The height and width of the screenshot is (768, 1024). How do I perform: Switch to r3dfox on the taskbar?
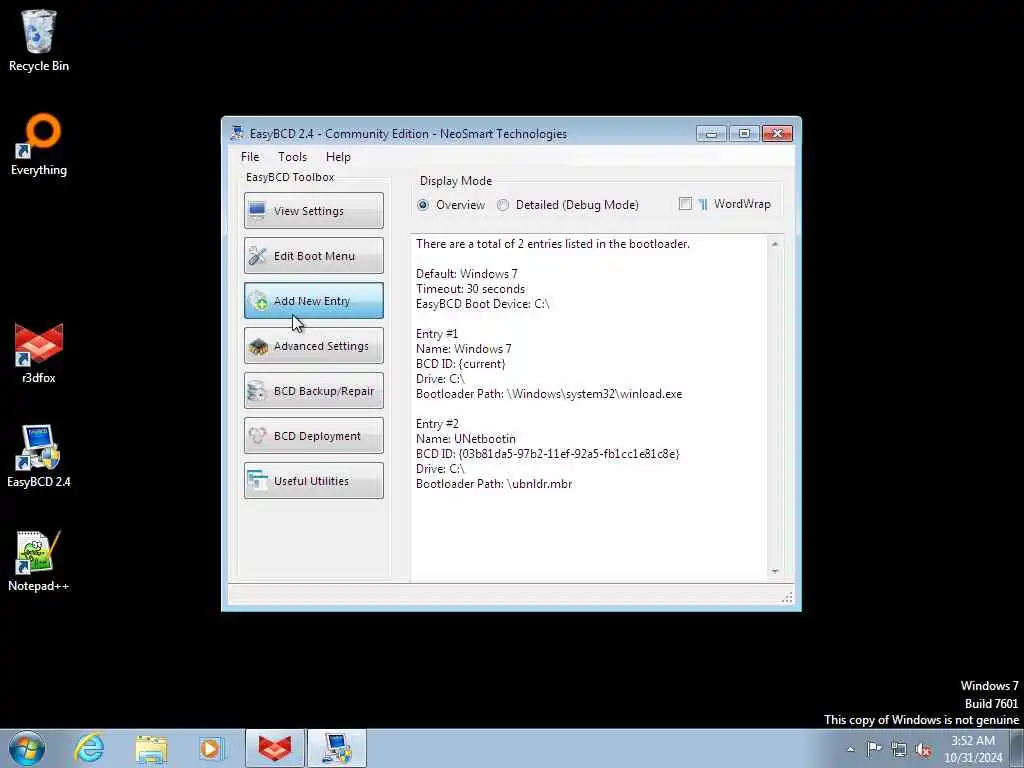coord(275,748)
